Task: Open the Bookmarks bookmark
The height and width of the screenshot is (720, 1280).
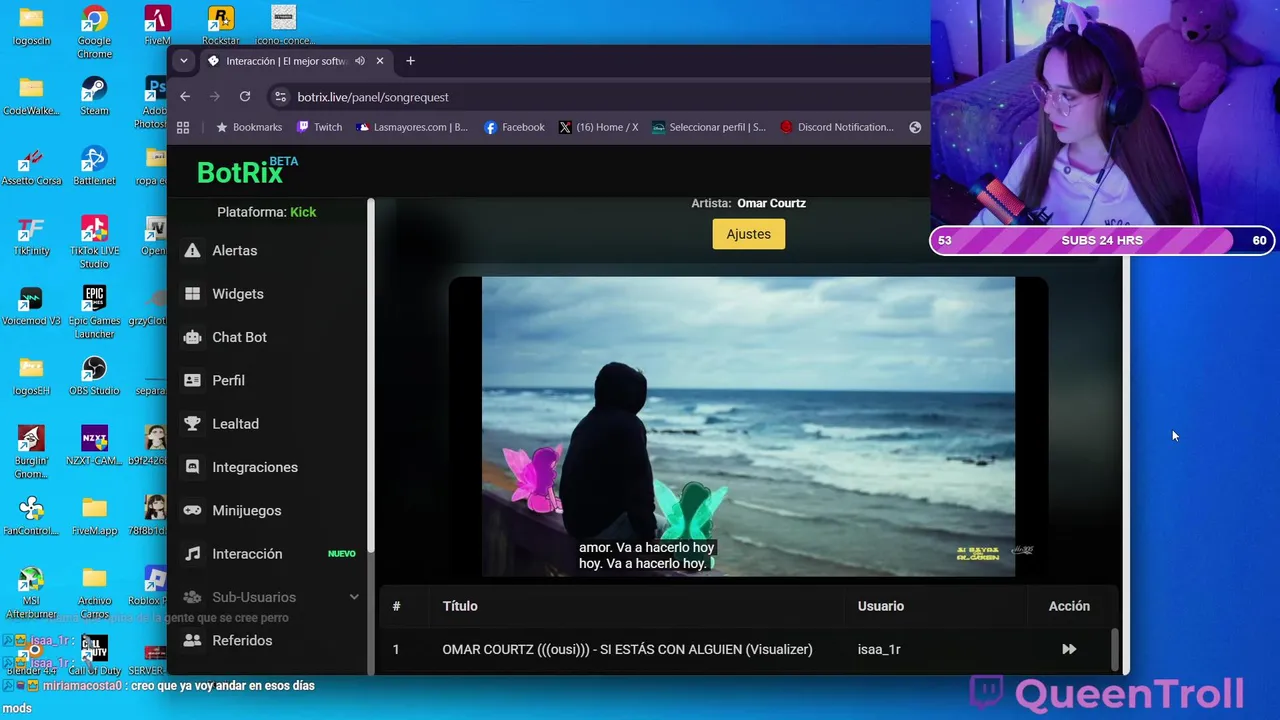Action: [x=249, y=127]
